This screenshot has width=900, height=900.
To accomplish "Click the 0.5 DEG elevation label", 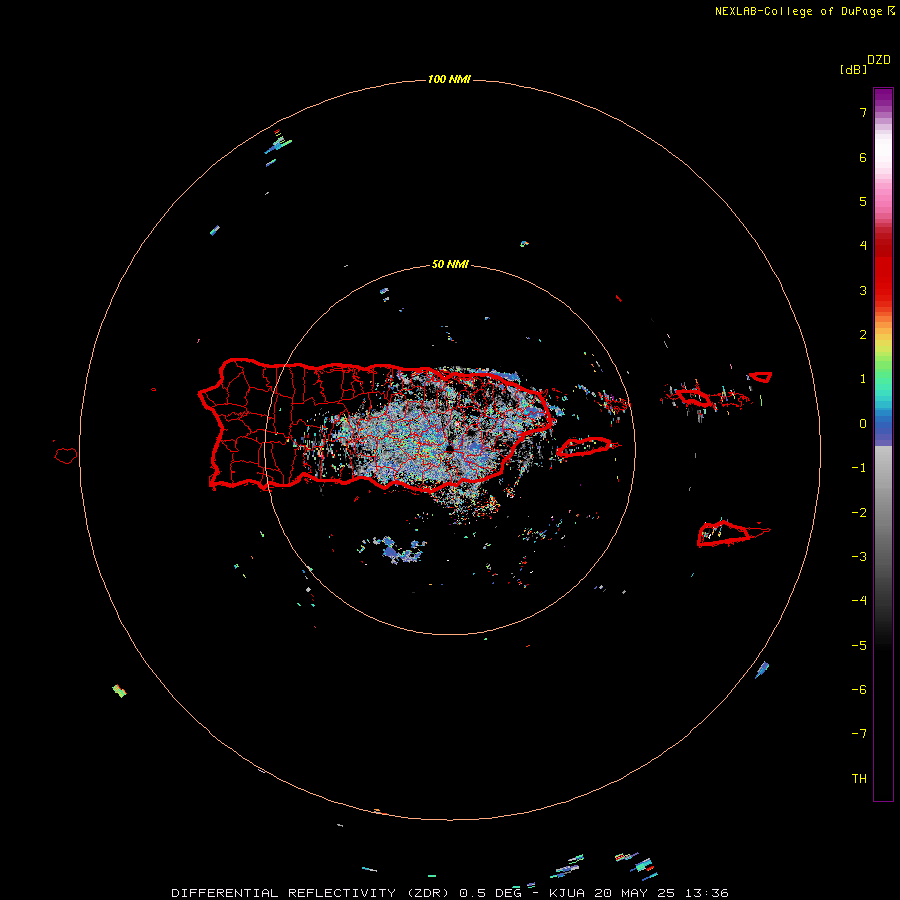I will 491,893.
